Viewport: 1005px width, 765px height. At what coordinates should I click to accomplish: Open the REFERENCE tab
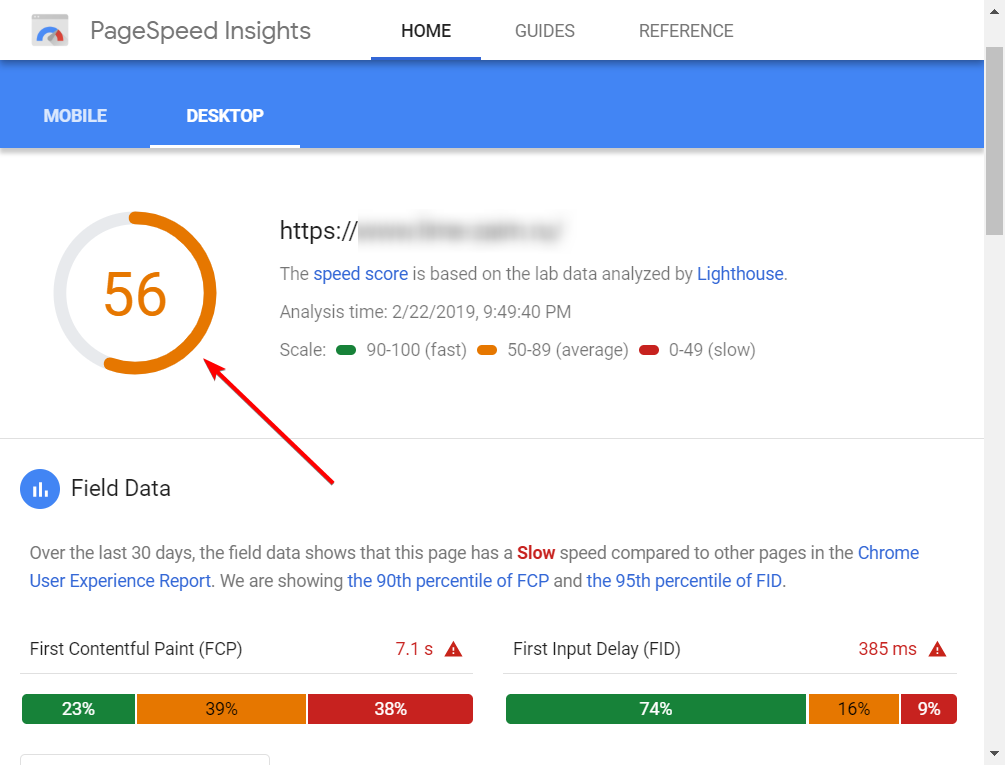pyautogui.click(x=686, y=31)
